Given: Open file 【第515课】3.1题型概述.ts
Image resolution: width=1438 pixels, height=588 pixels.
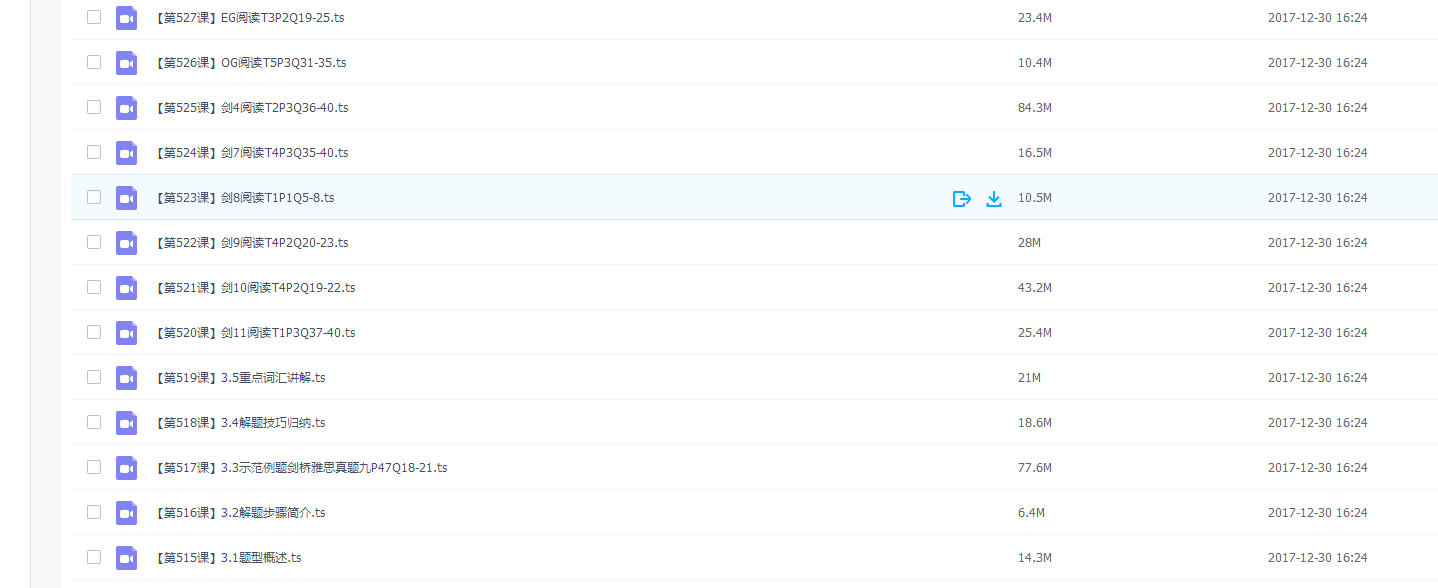Looking at the screenshot, I should pos(228,558).
